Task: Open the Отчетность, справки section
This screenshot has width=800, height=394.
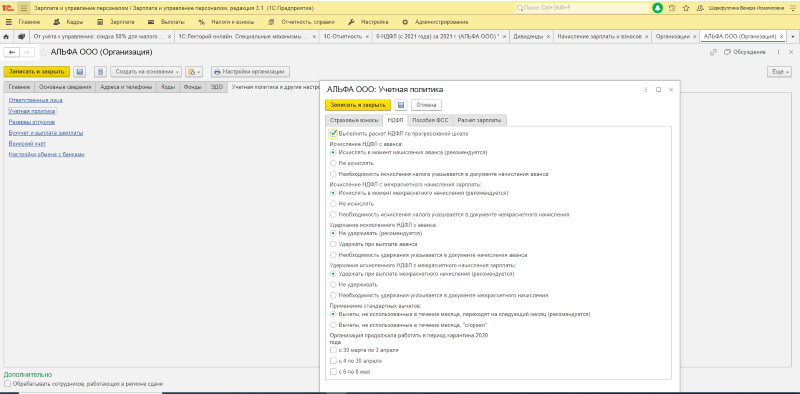Action: pos(302,22)
